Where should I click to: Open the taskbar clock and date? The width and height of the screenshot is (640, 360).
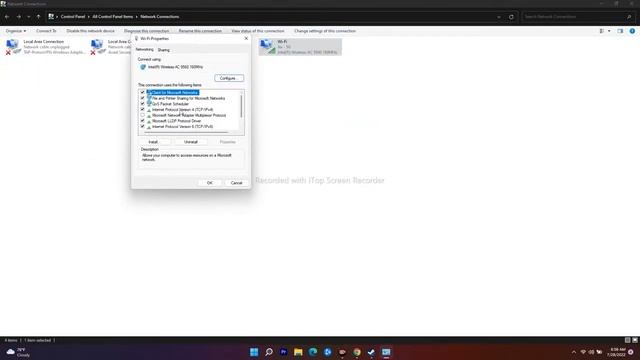pyautogui.click(x=617, y=352)
